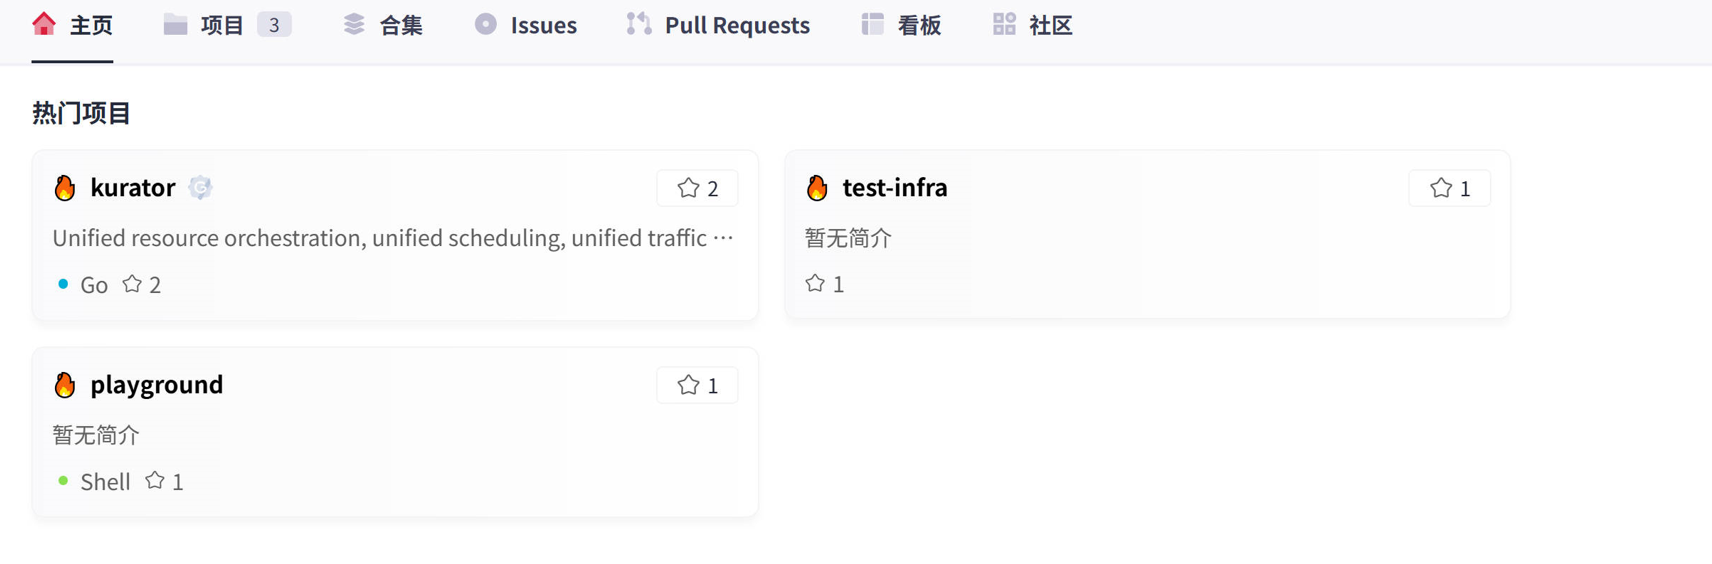Screen dimensions: 1712x564
Task: Star the kurator project
Action: pos(697,188)
